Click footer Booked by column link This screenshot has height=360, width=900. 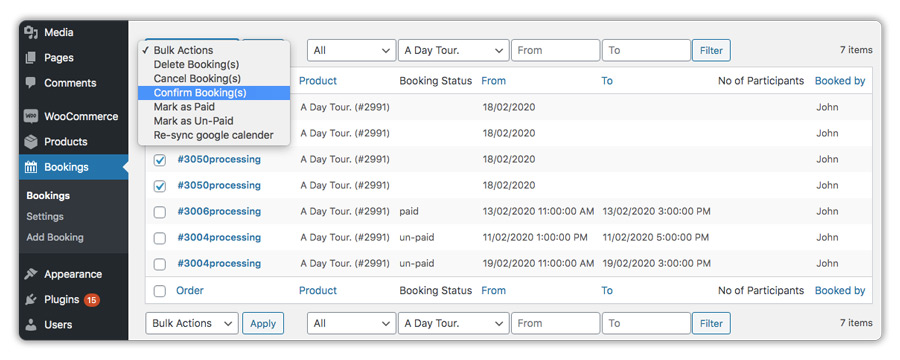pyautogui.click(x=840, y=291)
